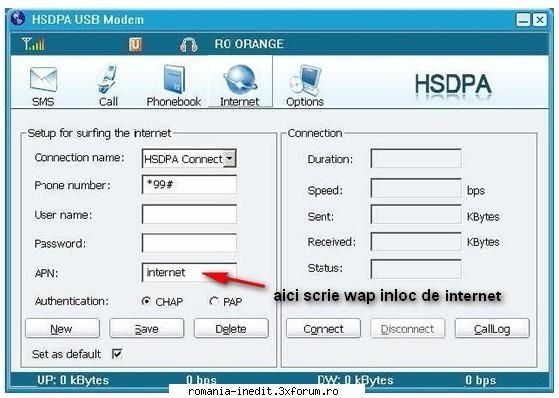Click the Password field
Image resolution: width=559 pixels, height=398 pixels.
coord(189,243)
